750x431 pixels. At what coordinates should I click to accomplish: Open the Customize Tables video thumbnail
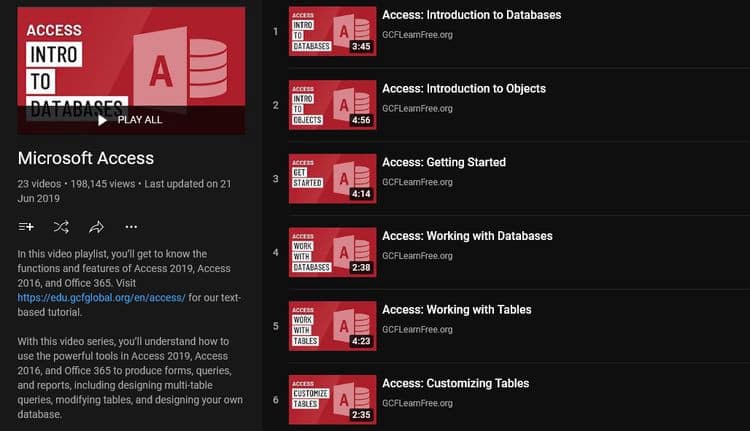coord(332,399)
